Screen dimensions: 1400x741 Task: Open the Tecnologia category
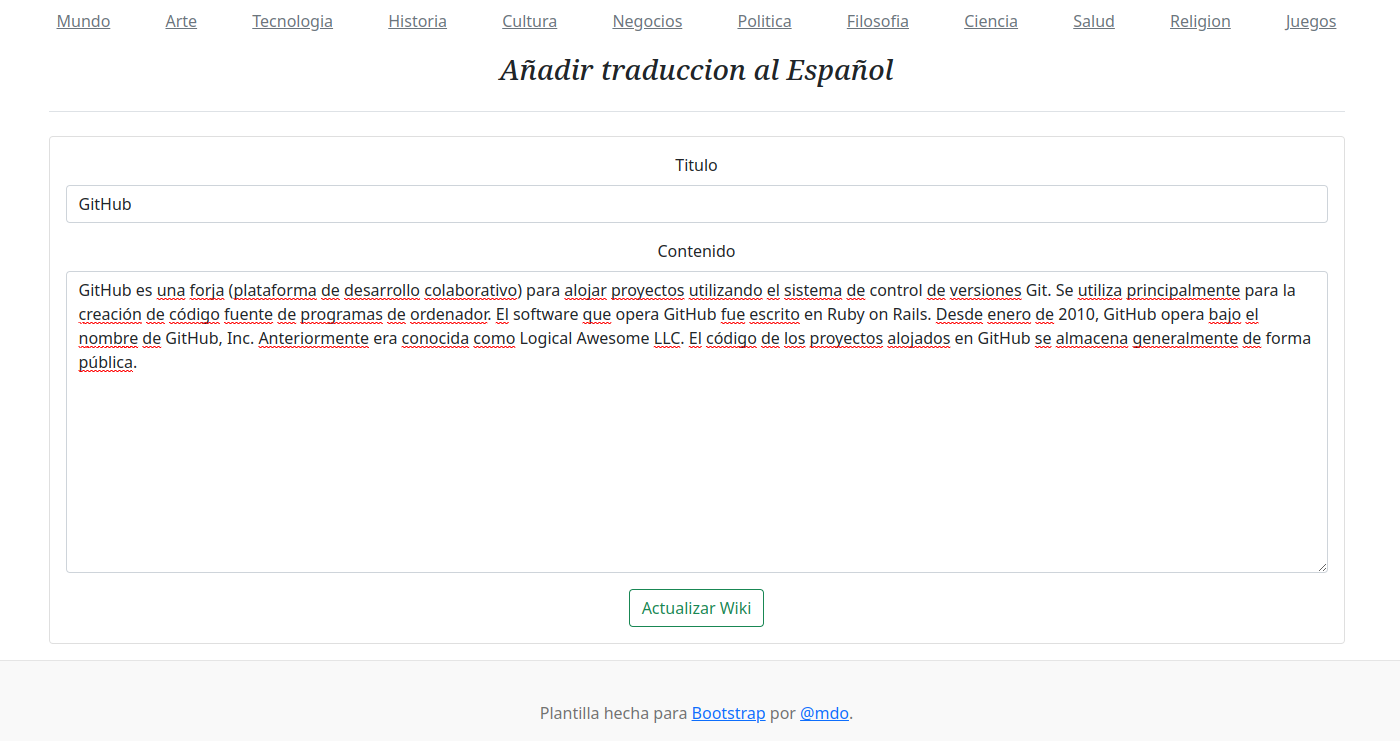click(x=292, y=21)
